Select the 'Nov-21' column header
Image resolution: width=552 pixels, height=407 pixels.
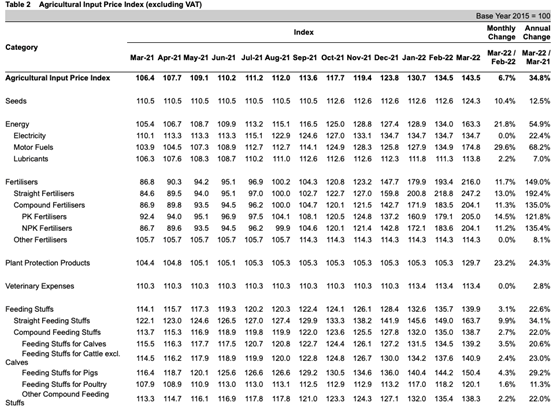click(359, 57)
